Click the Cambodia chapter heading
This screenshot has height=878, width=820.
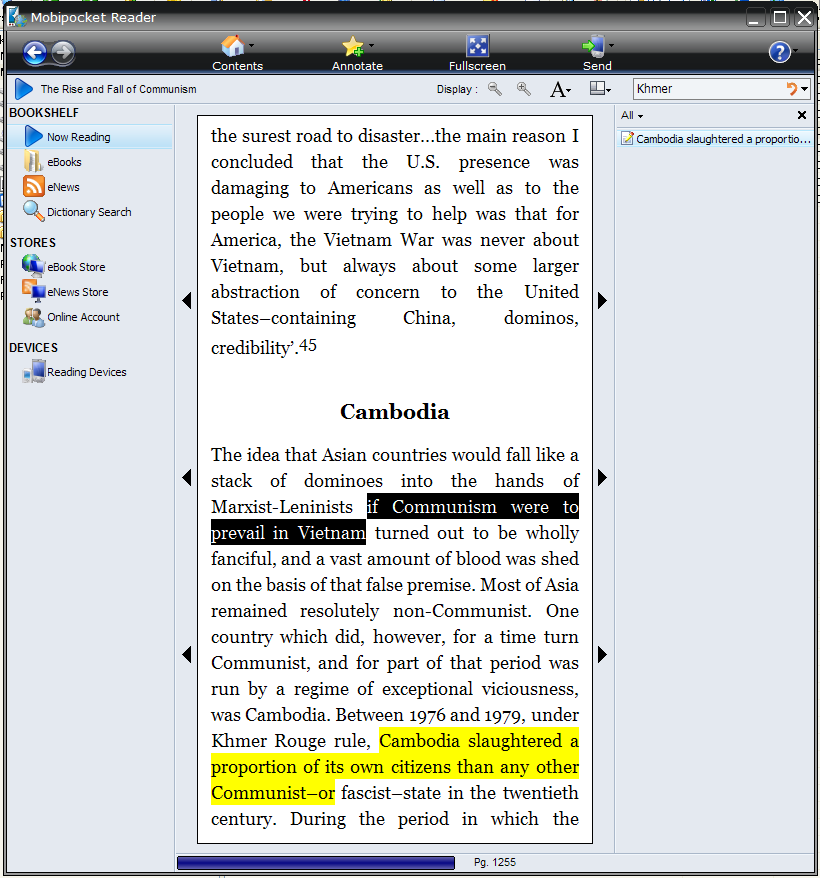[x=395, y=412]
